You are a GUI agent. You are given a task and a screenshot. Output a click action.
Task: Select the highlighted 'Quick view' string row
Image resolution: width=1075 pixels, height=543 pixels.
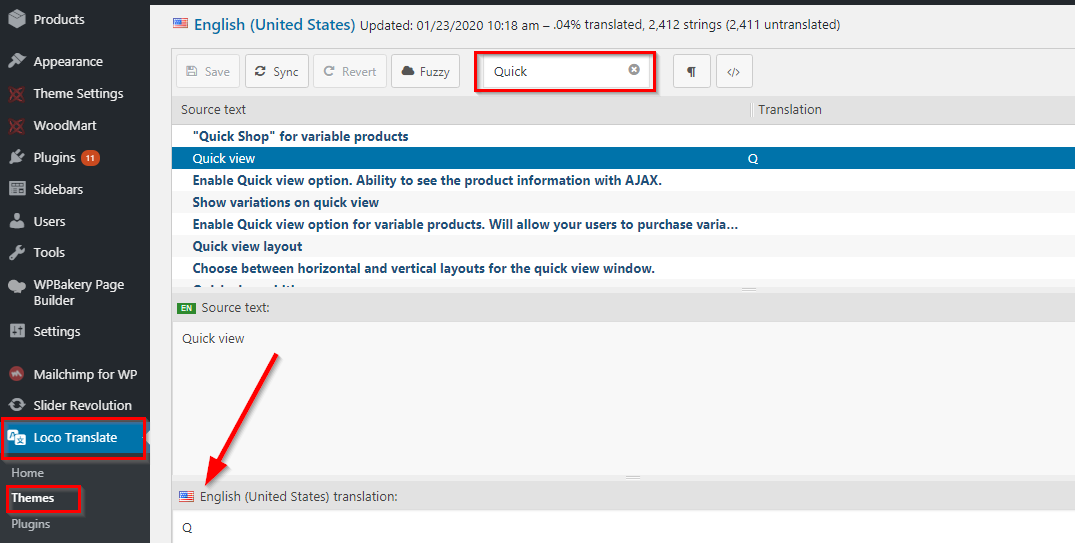pos(623,158)
